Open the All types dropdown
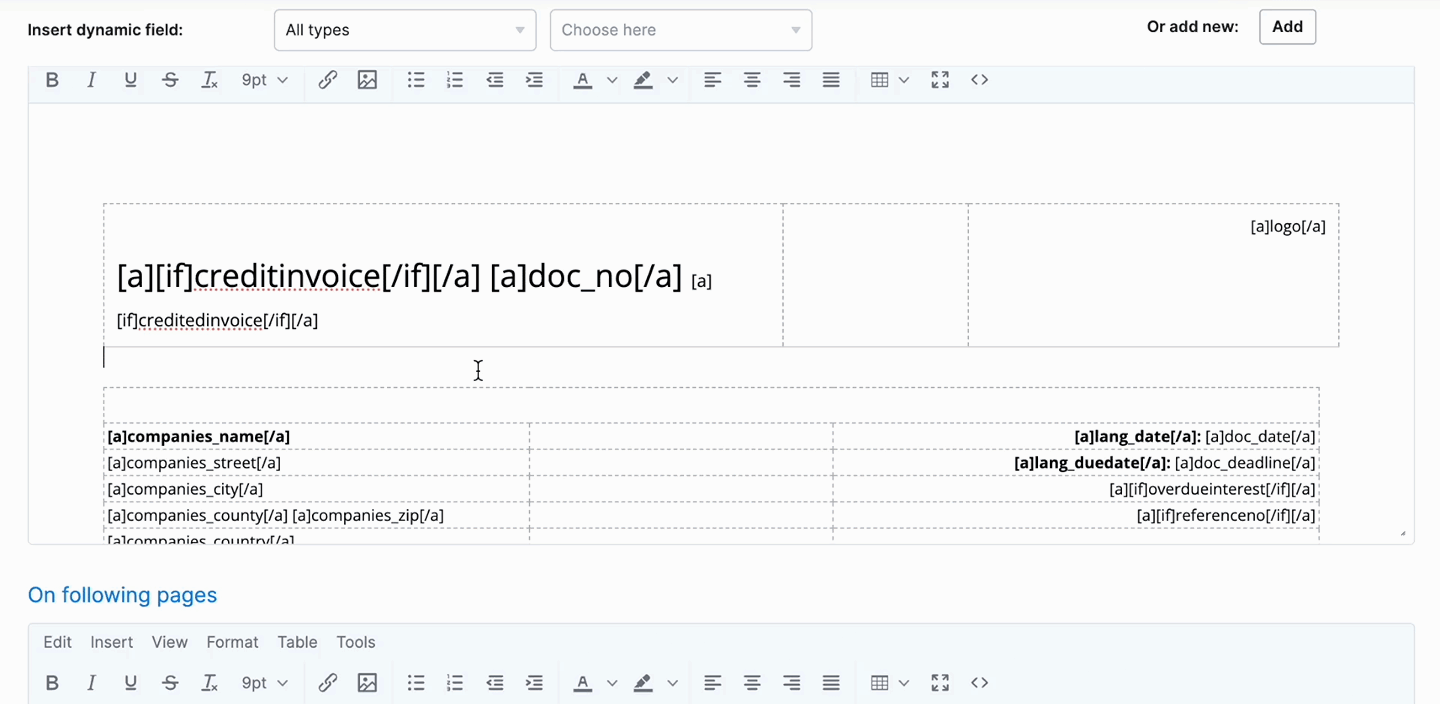This screenshot has height=704, width=1440. pos(405,30)
